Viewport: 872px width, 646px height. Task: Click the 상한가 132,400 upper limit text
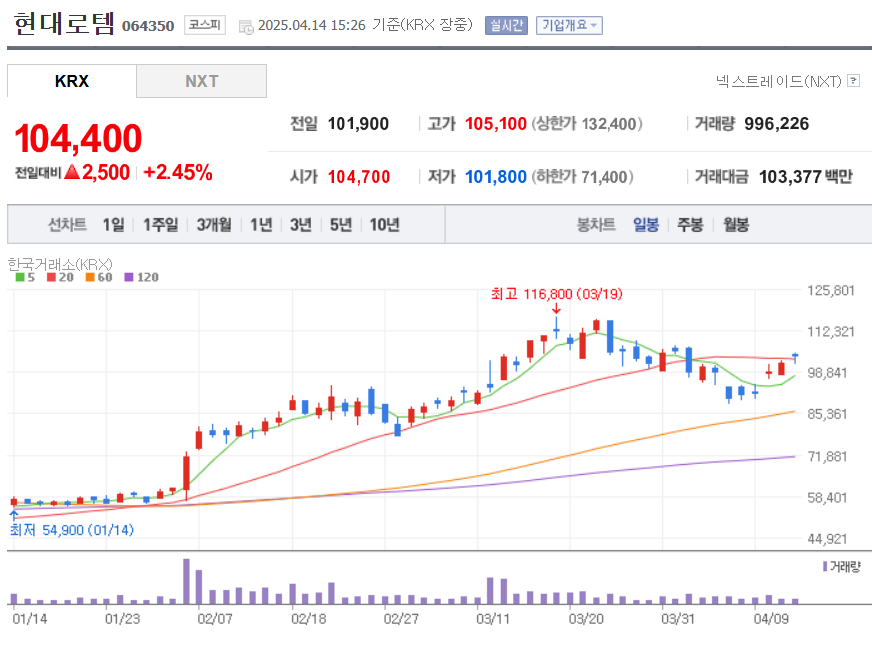tap(587, 123)
